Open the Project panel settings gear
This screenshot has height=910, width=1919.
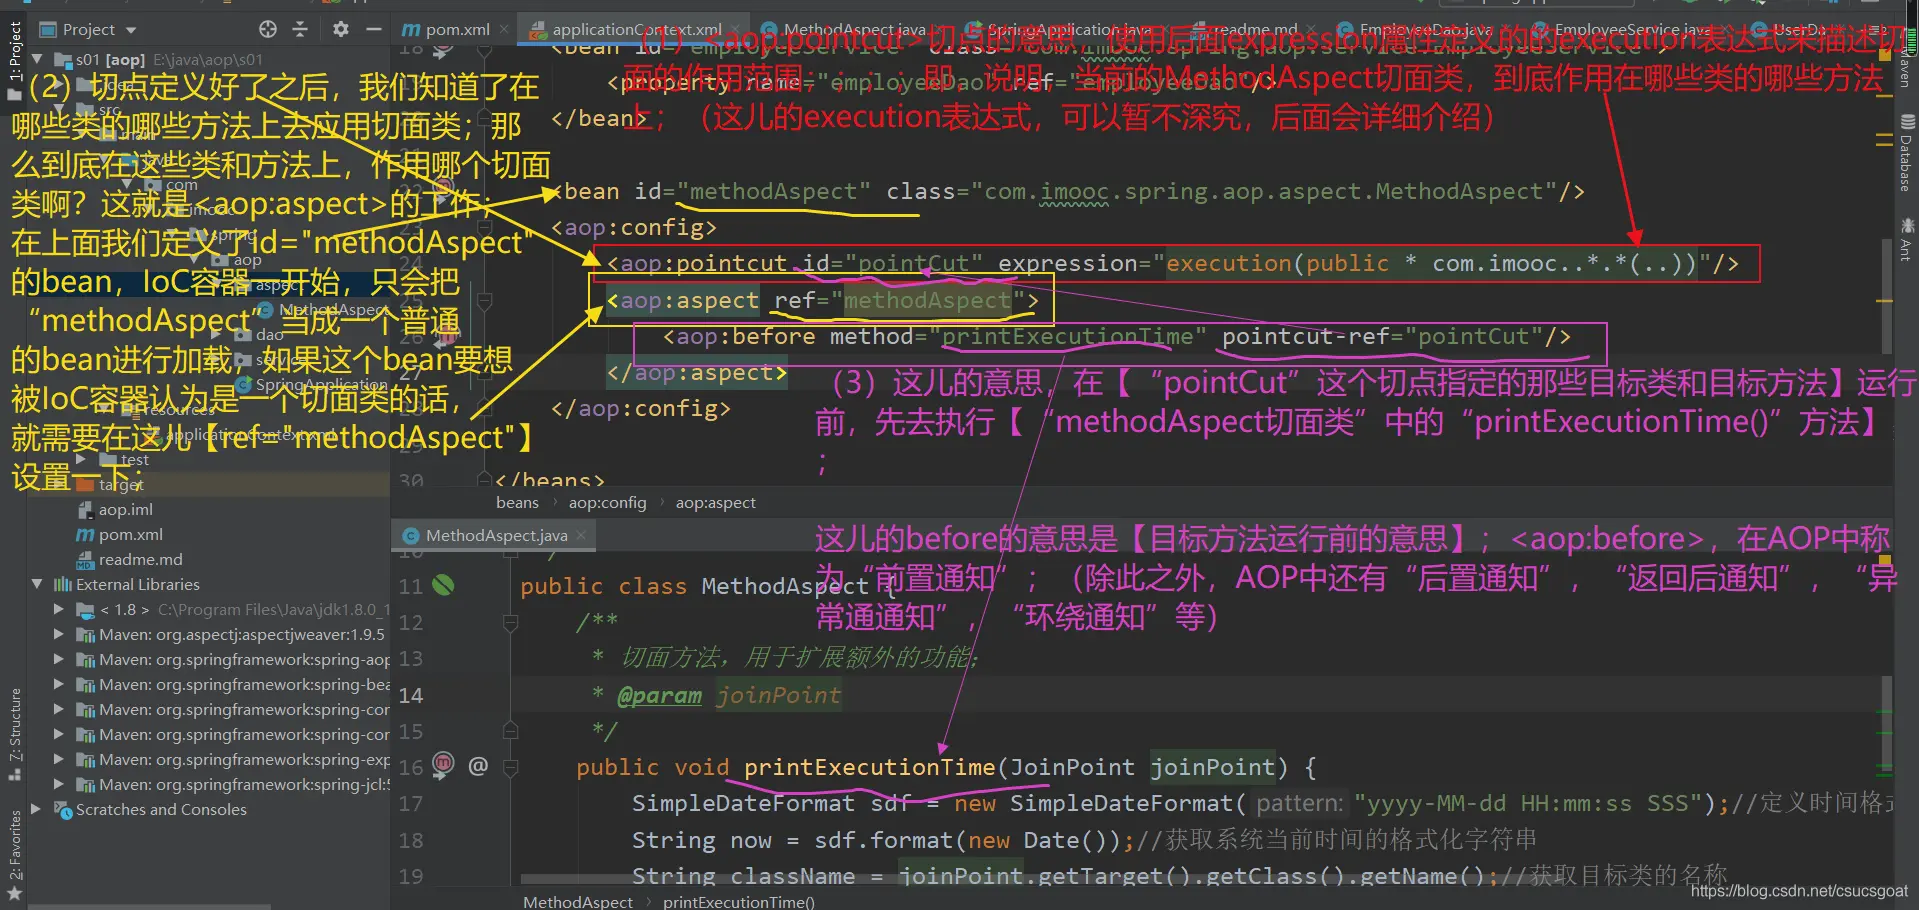click(x=341, y=29)
